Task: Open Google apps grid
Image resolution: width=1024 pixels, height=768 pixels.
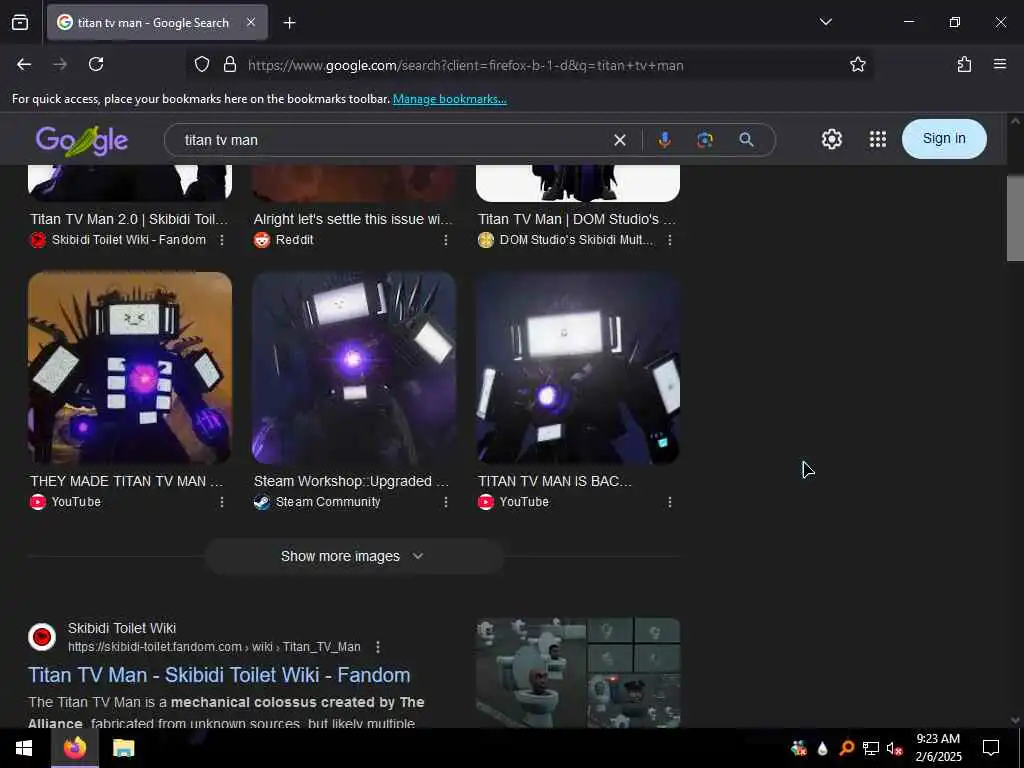Action: point(878,138)
